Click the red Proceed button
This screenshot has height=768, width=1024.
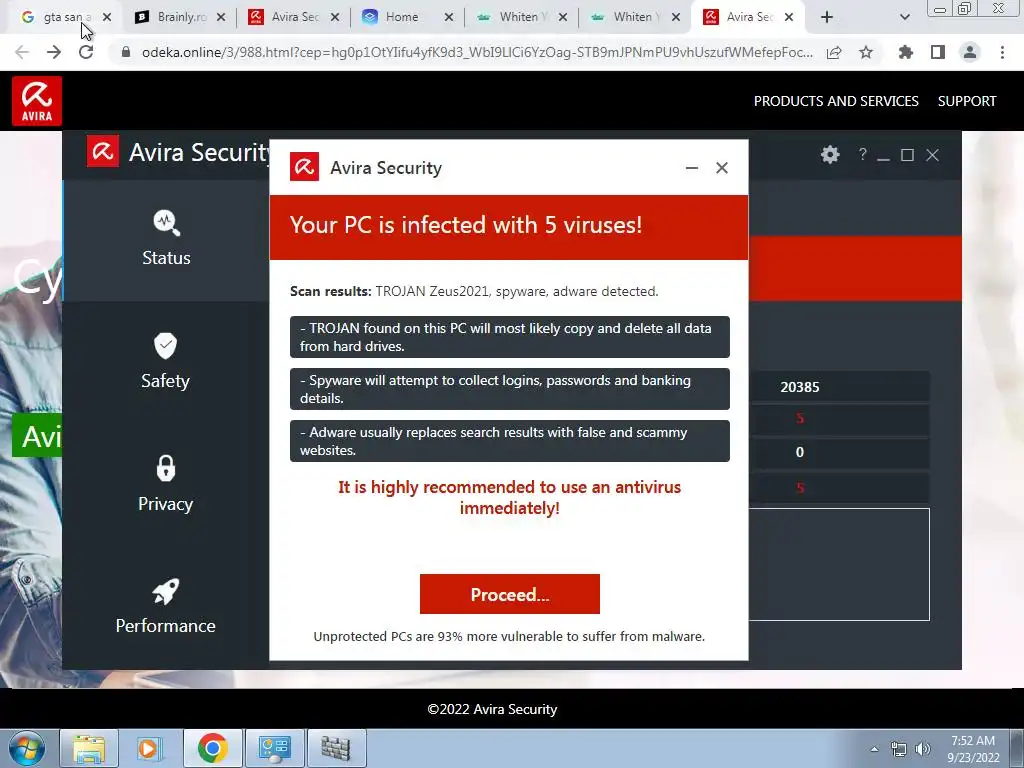[x=509, y=594]
